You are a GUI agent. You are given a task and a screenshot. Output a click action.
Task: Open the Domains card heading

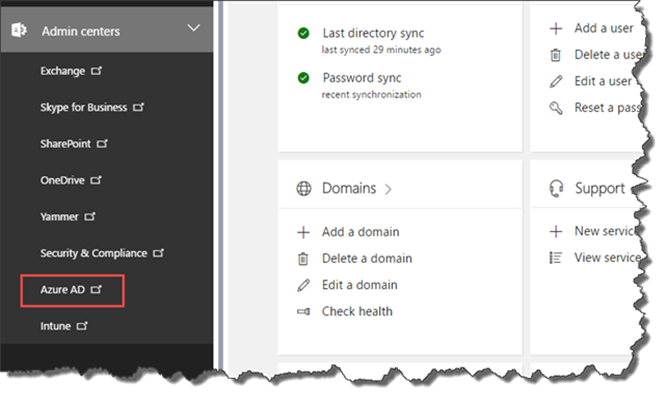click(x=349, y=188)
